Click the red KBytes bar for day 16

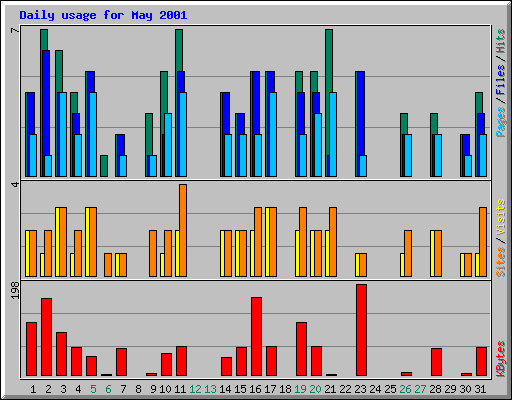pos(256,337)
